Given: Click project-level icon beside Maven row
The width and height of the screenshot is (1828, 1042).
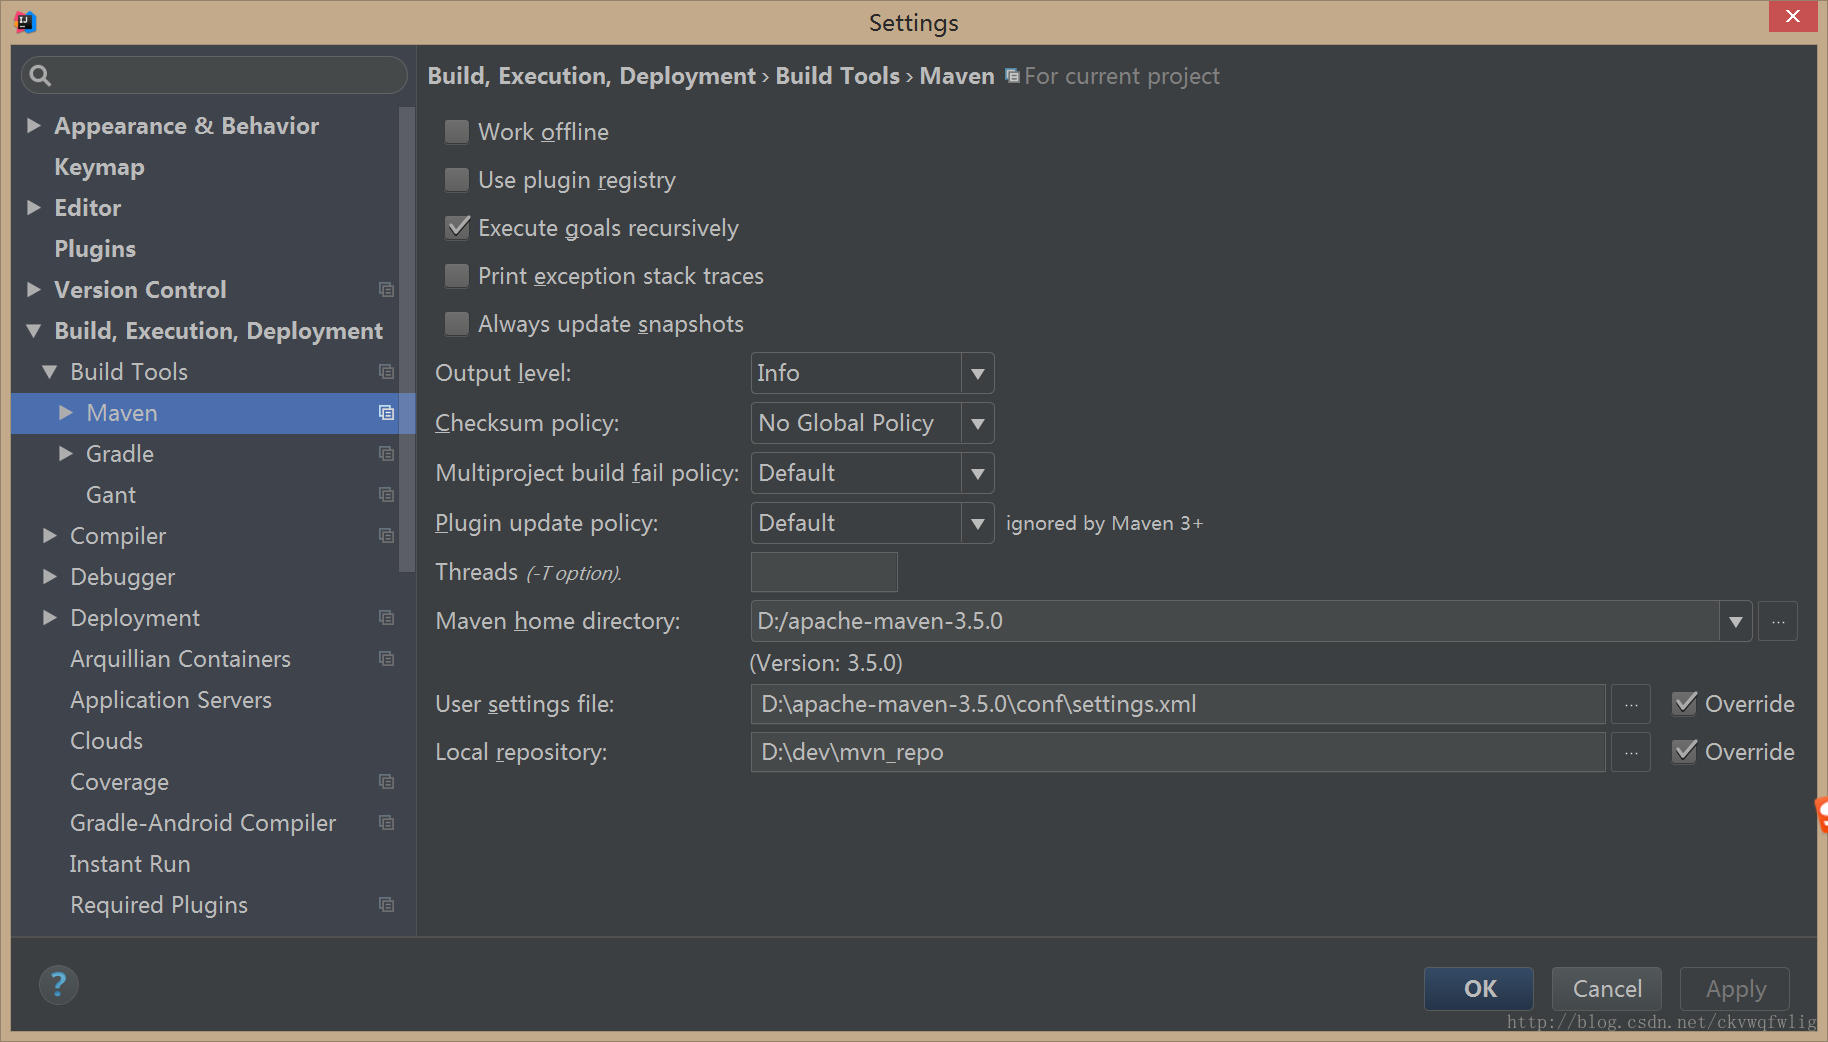Looking at the screenshot, I should [x=386, y=413].
